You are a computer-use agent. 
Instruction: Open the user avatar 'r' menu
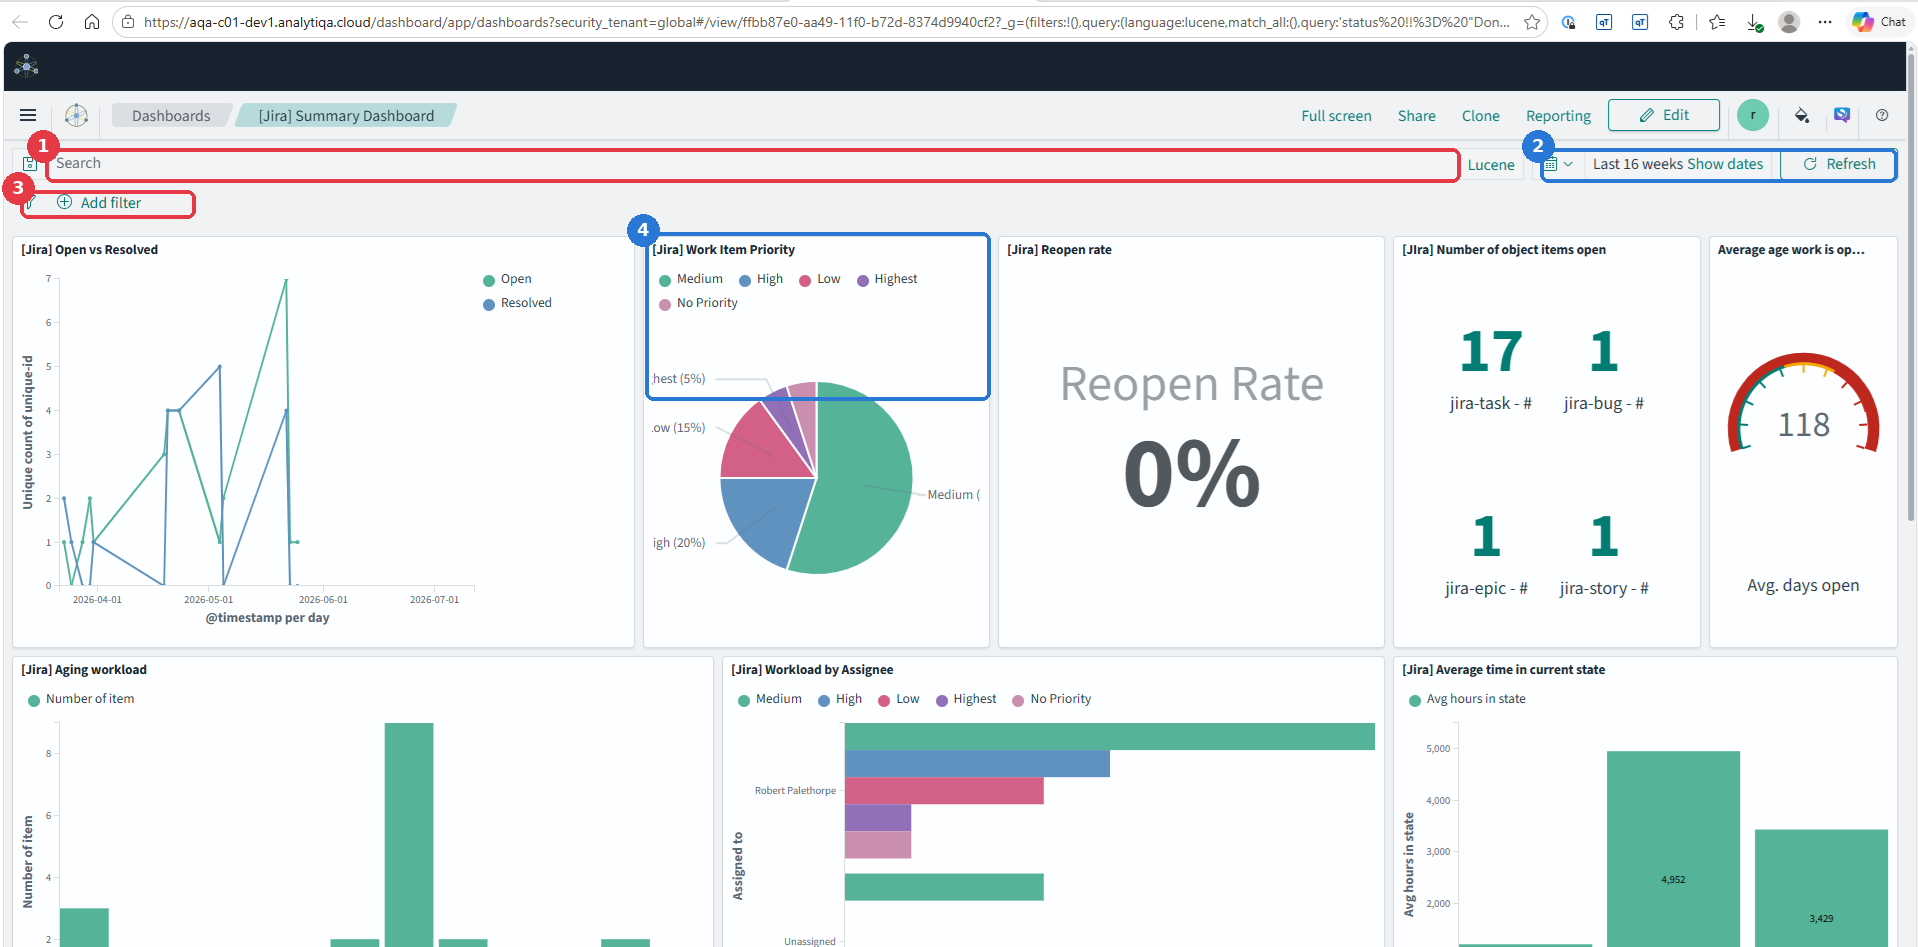tap(1753, 115)
